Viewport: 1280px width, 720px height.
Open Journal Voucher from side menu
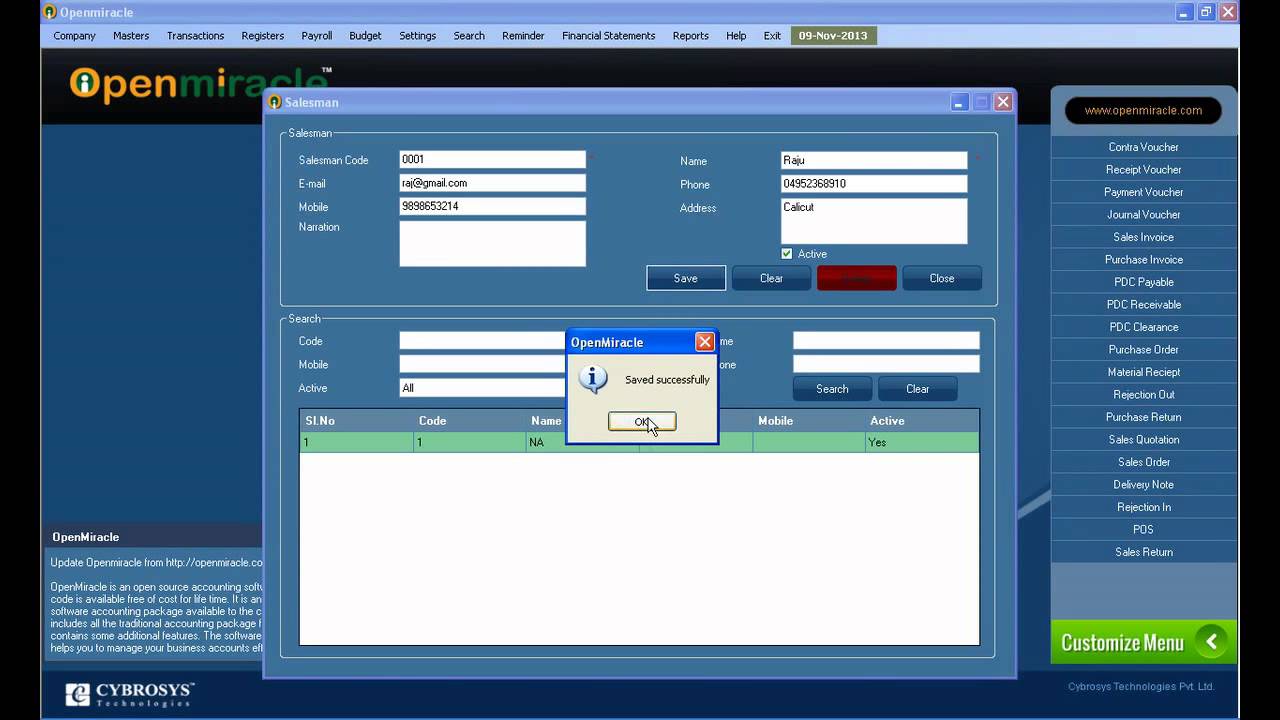(1143, 215)
